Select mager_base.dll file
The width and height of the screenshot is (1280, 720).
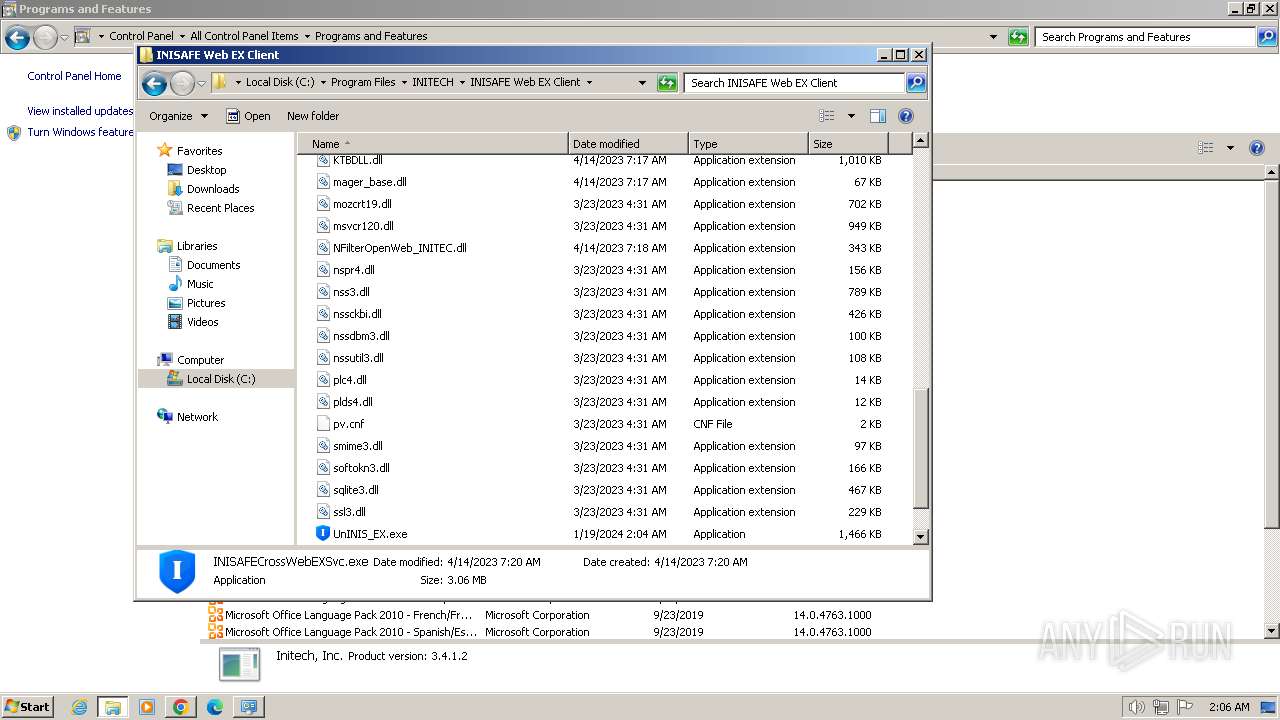pos(370,182)
